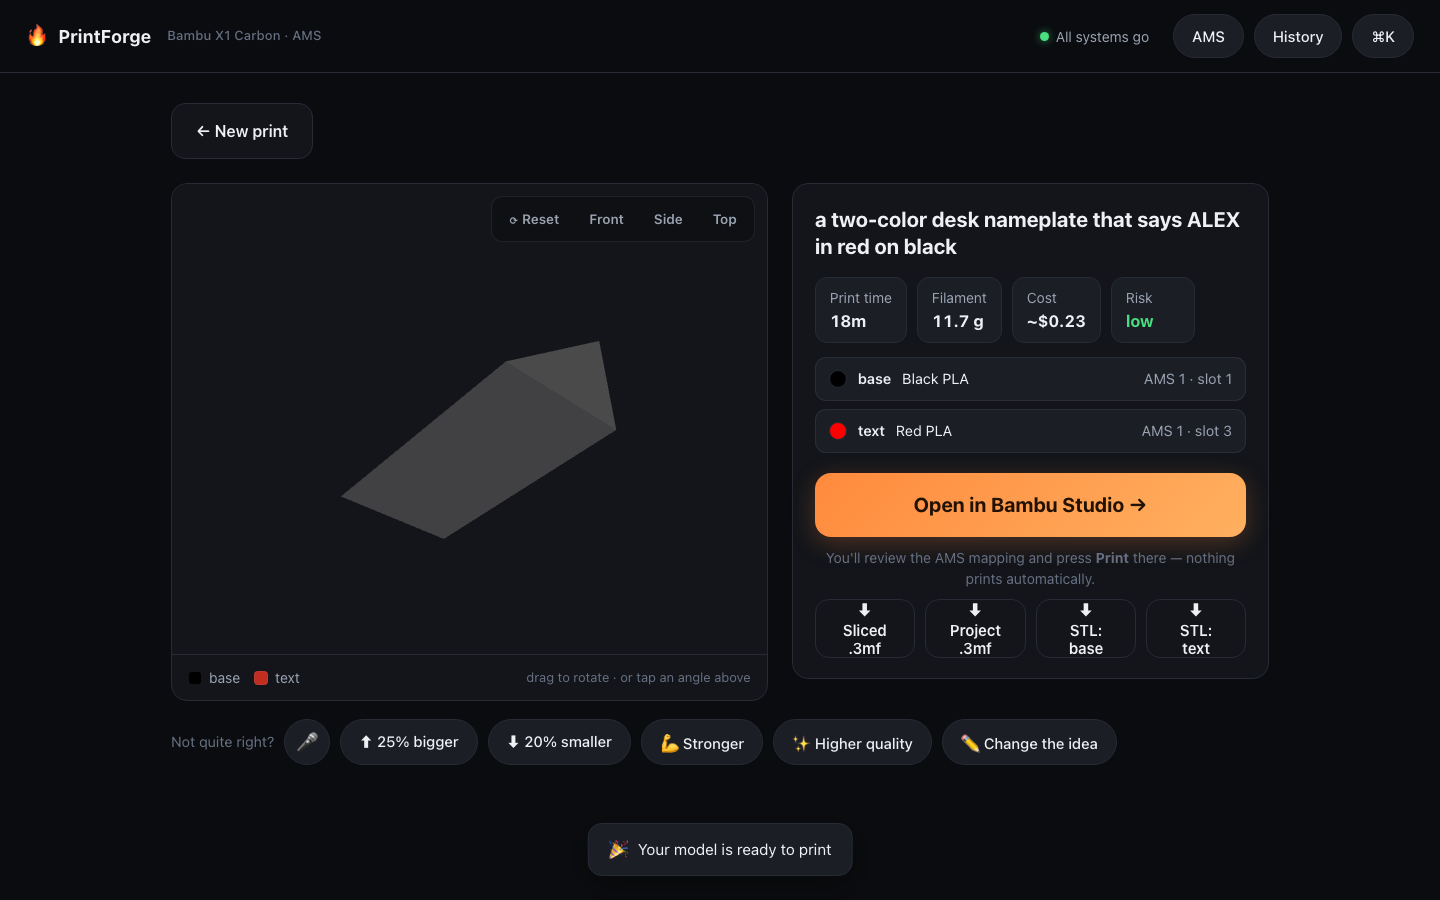
Task: Open in Bambu Studio
Action: [x=1030, y=505]
